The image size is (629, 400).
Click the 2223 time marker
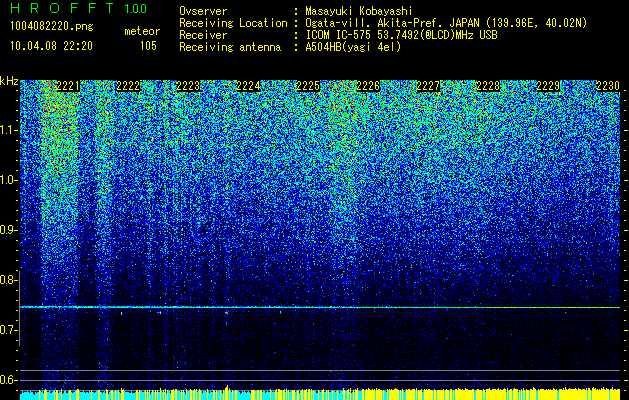[x=188, y=86]
